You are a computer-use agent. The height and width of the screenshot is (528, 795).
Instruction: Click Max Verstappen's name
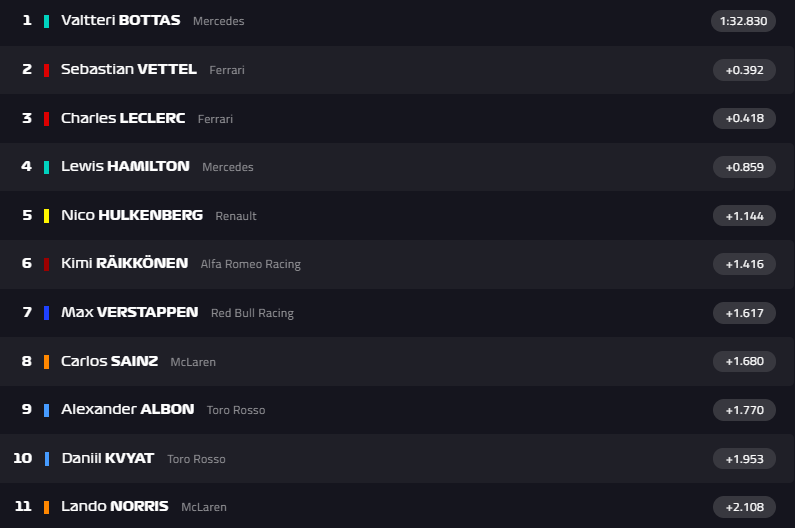pyautogui.click(x=129, y=312)
